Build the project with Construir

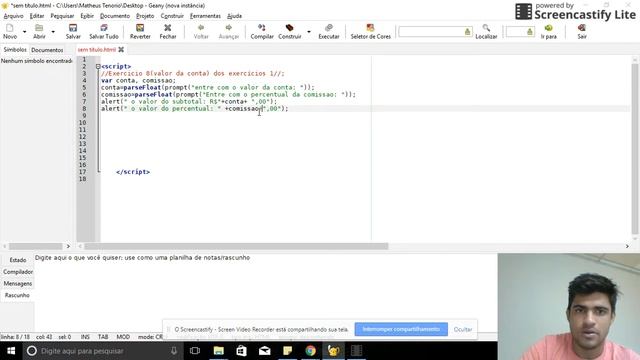click(290, 31)
